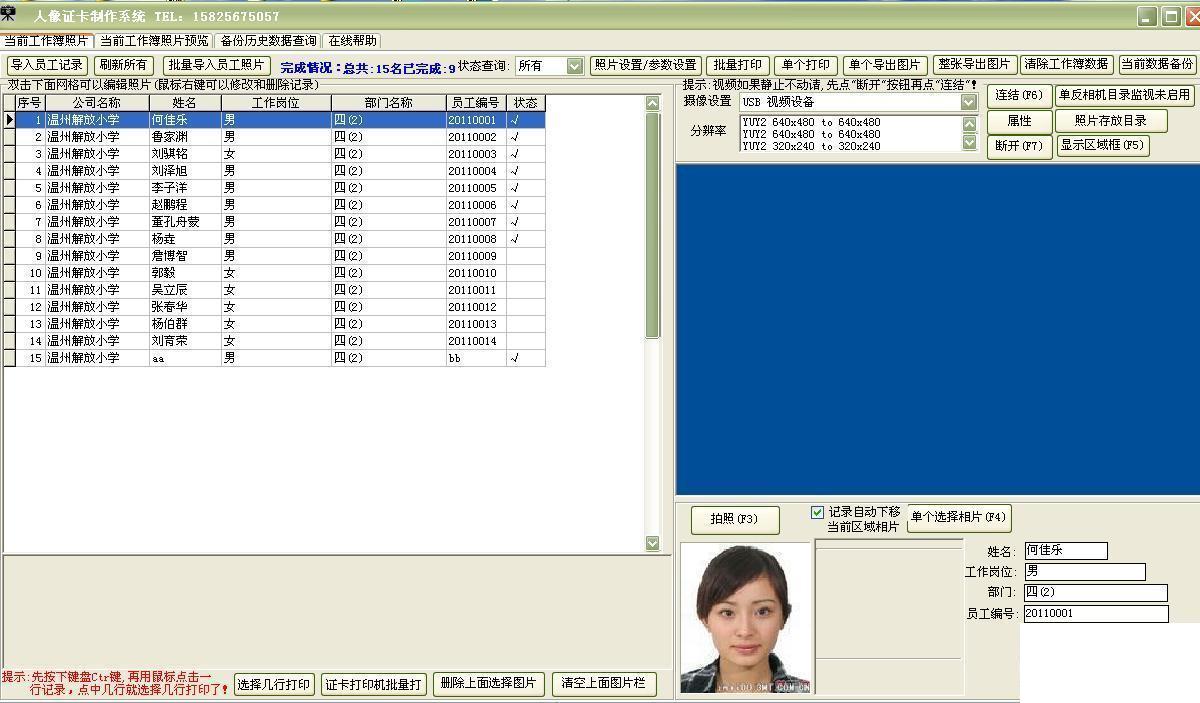This screenshot has width=1200, height=703.
Task: Select the row named aa
Action: point(275,358)
